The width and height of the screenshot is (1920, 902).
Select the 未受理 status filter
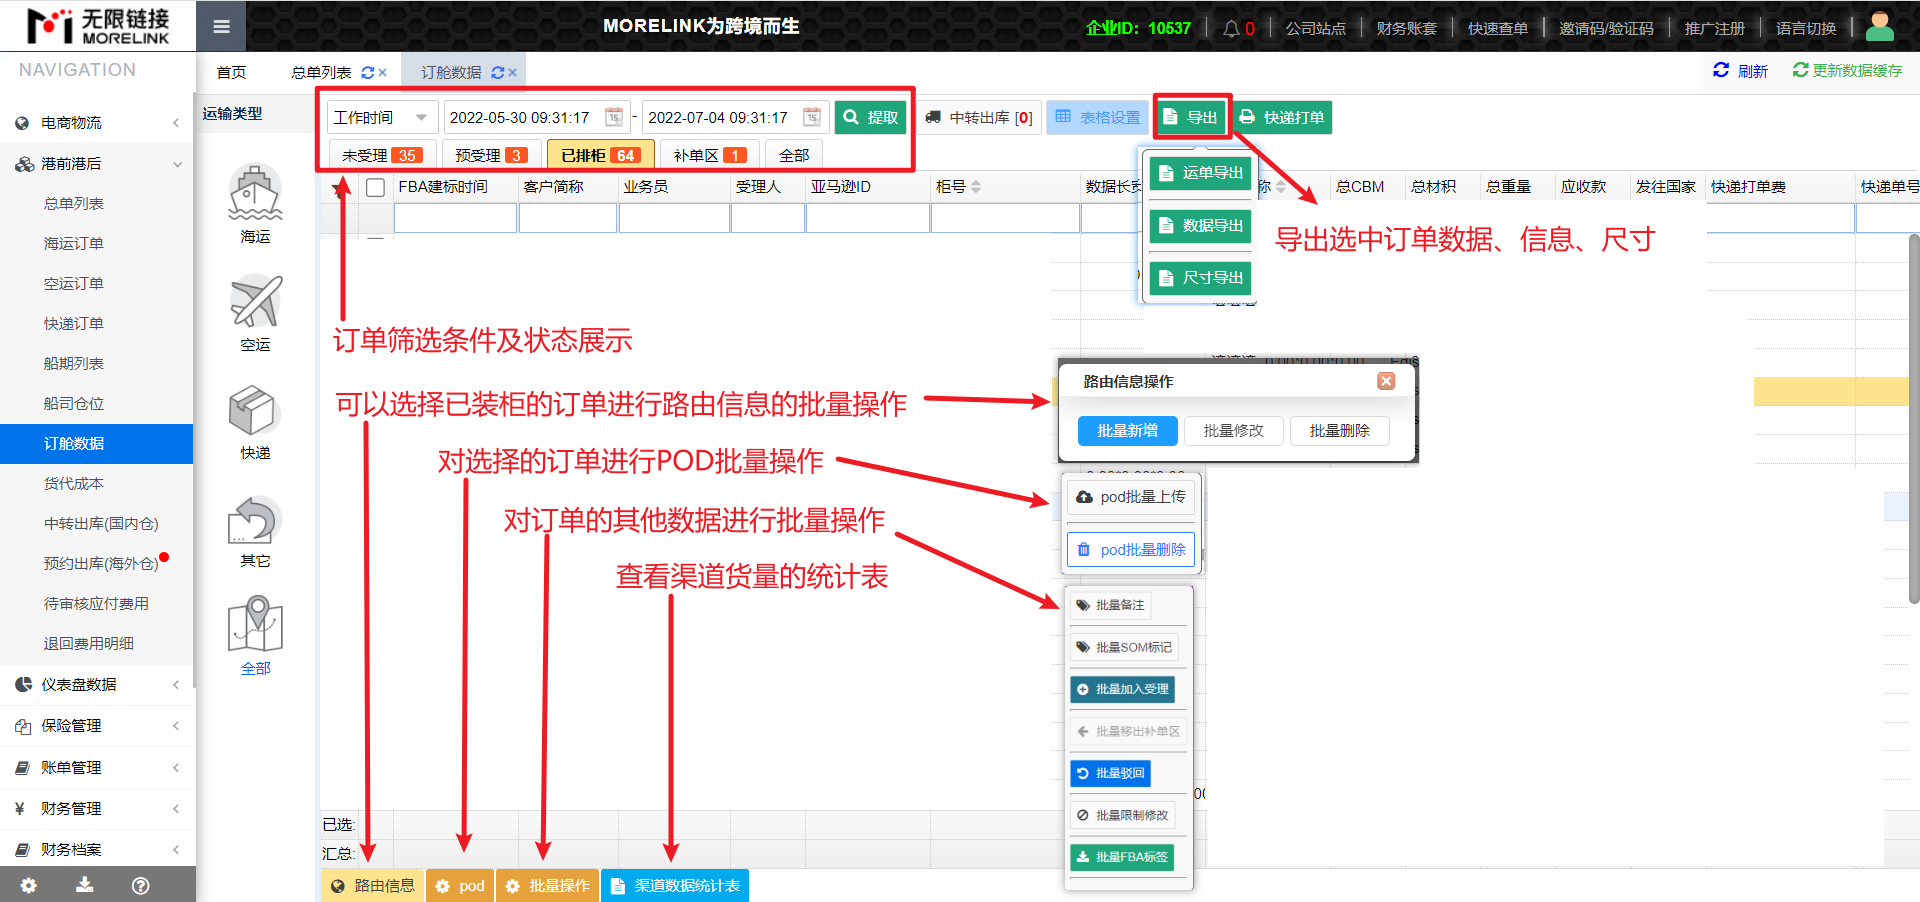[x=382, y=155]
